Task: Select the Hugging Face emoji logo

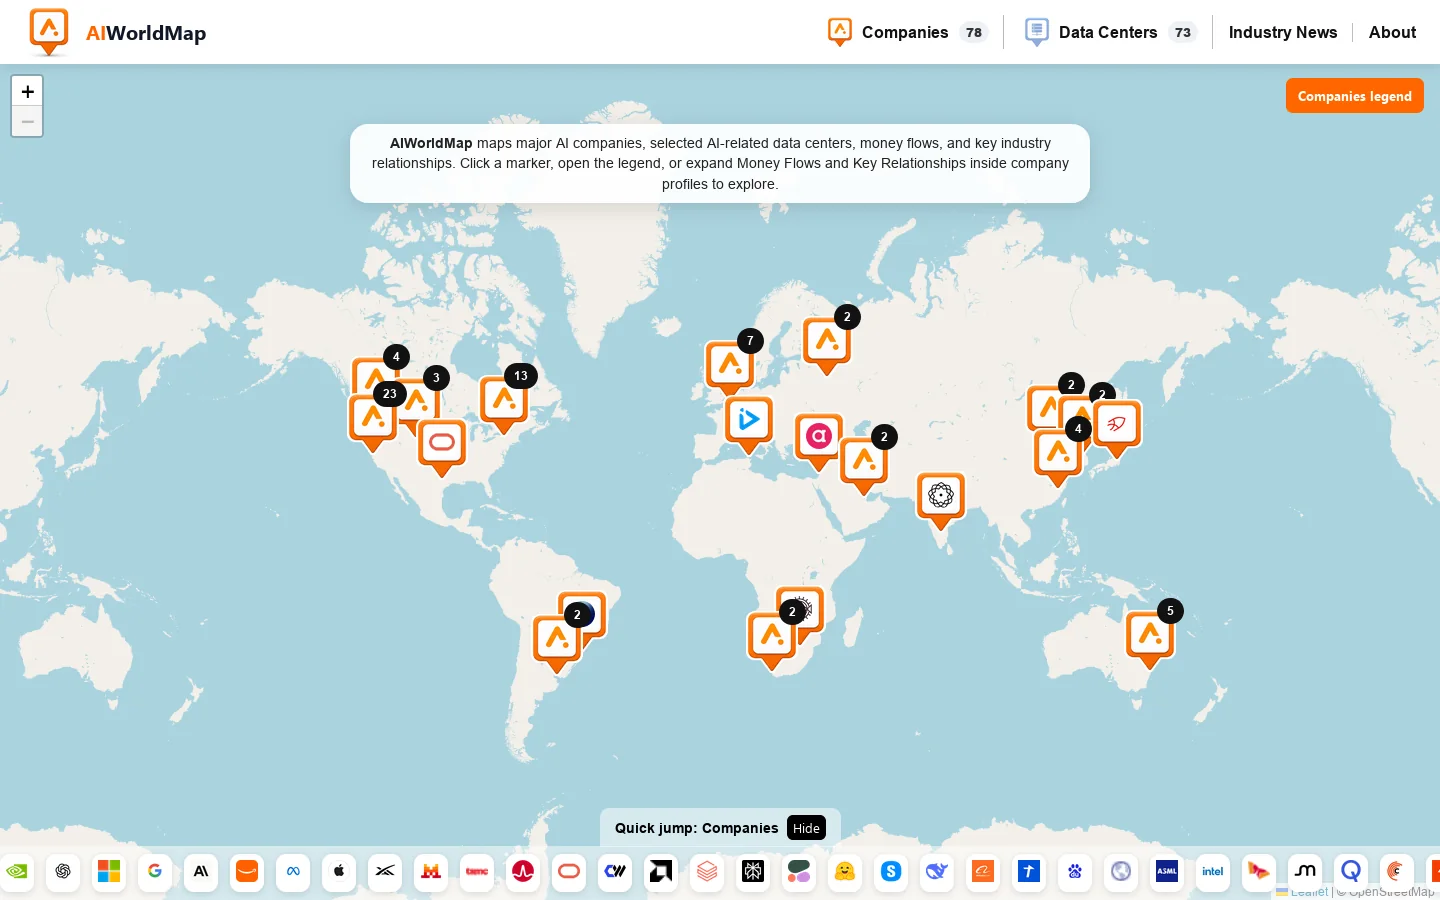Action: pyautogui.click(x=845, y=871)
